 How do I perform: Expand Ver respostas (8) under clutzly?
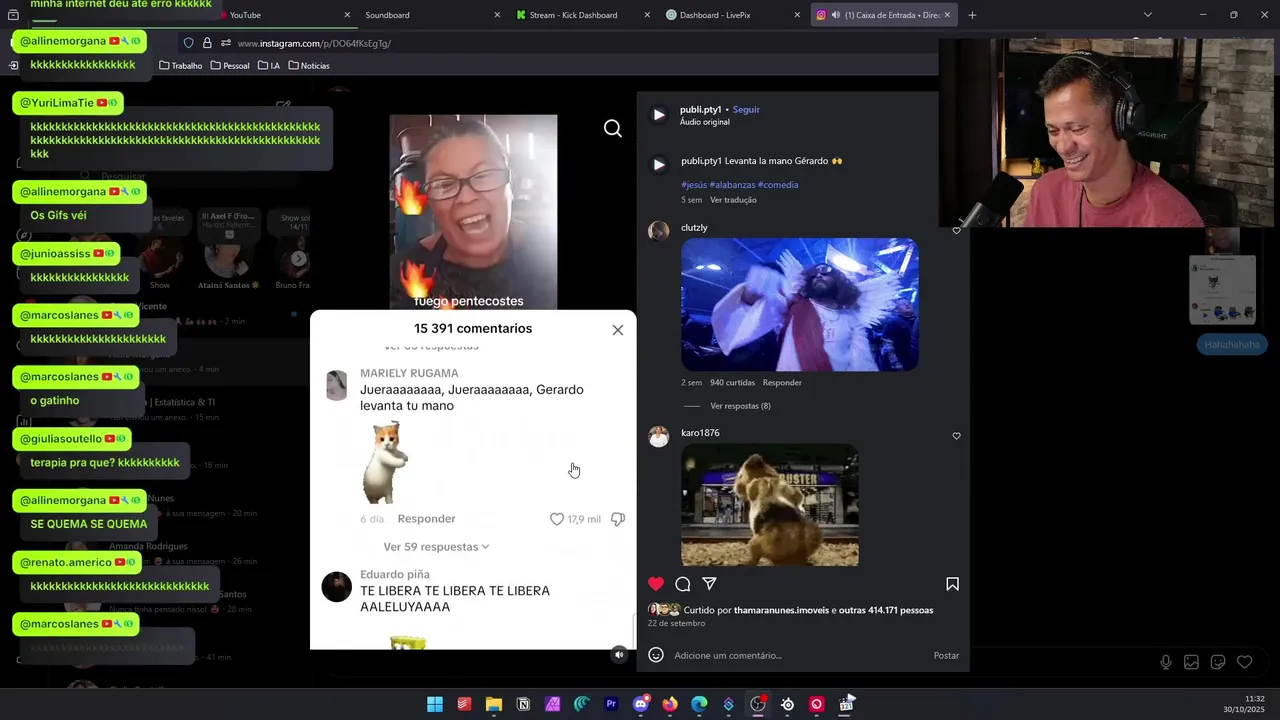click(740, 406)
